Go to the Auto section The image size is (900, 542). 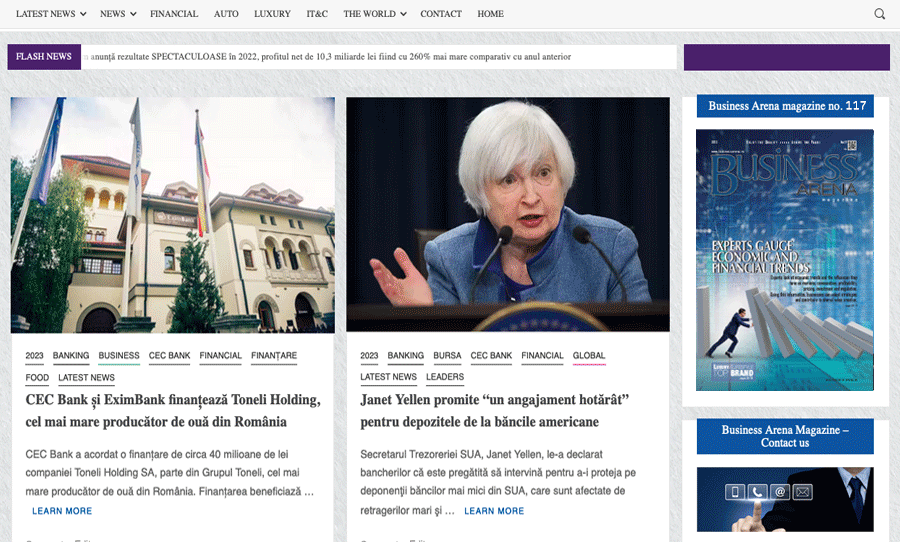226,14
